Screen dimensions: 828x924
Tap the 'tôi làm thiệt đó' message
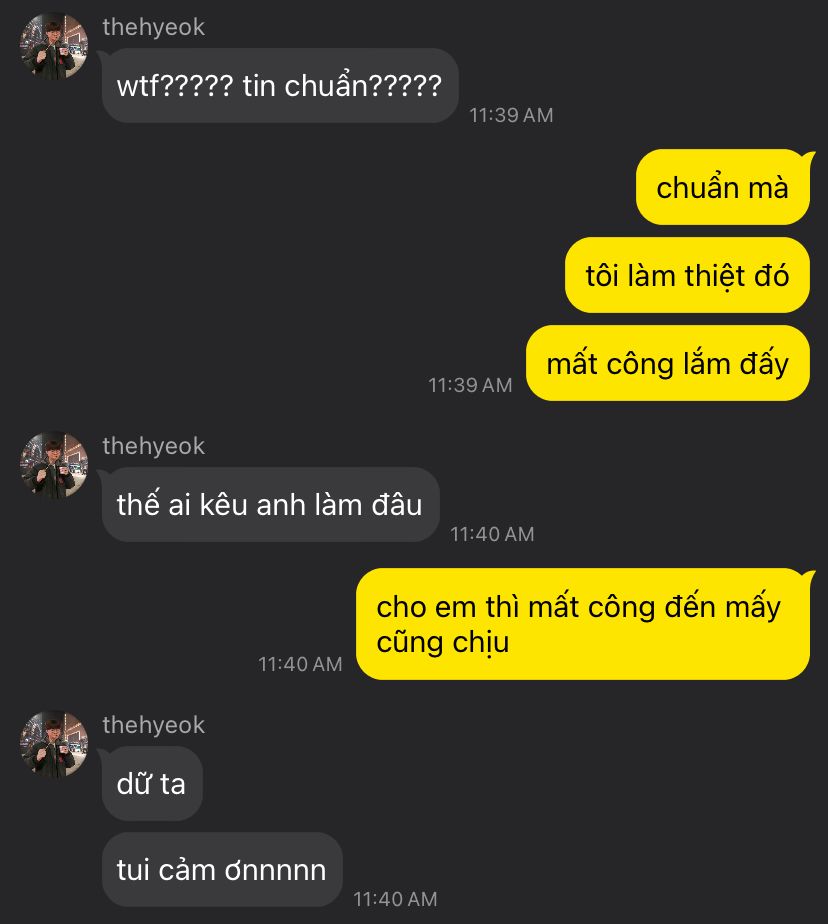pyautogui.click(x=687, y=275)
